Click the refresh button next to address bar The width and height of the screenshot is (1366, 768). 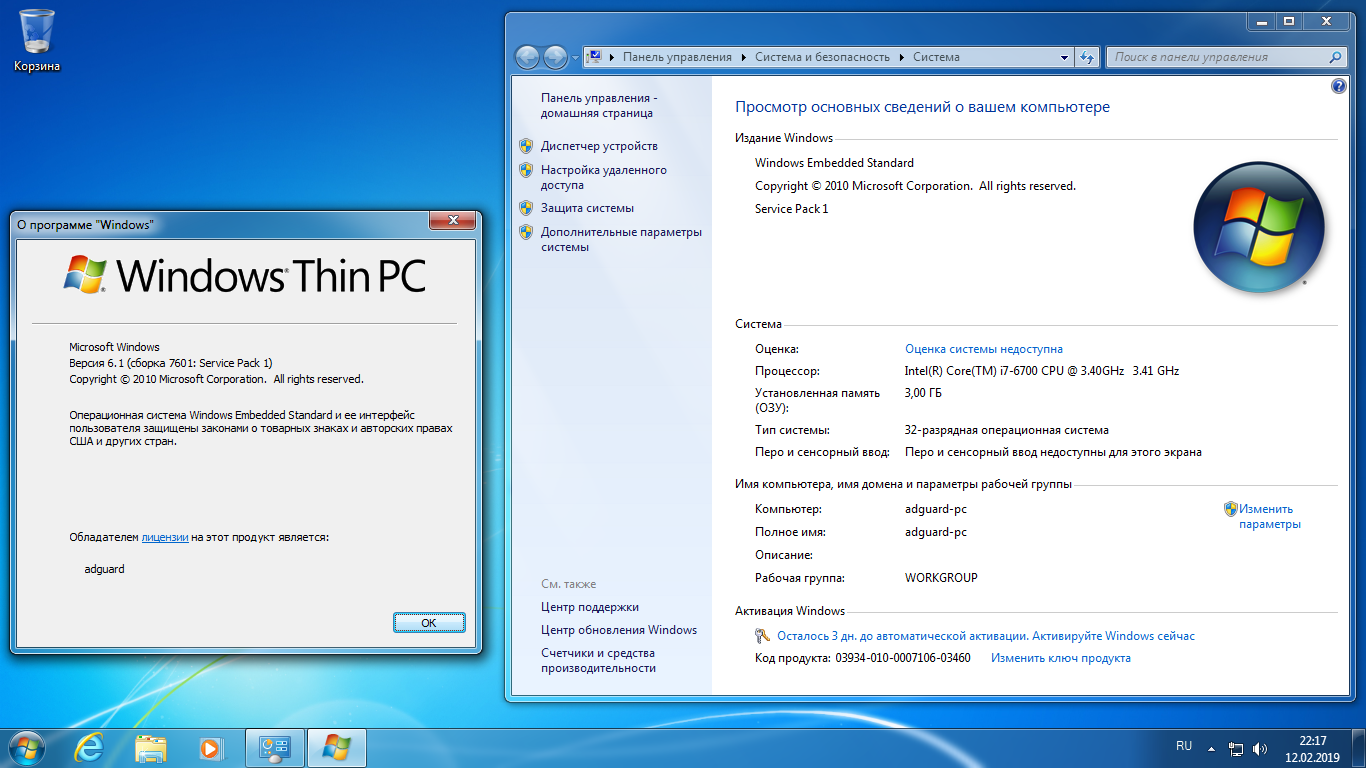(x=1088, y=57)
